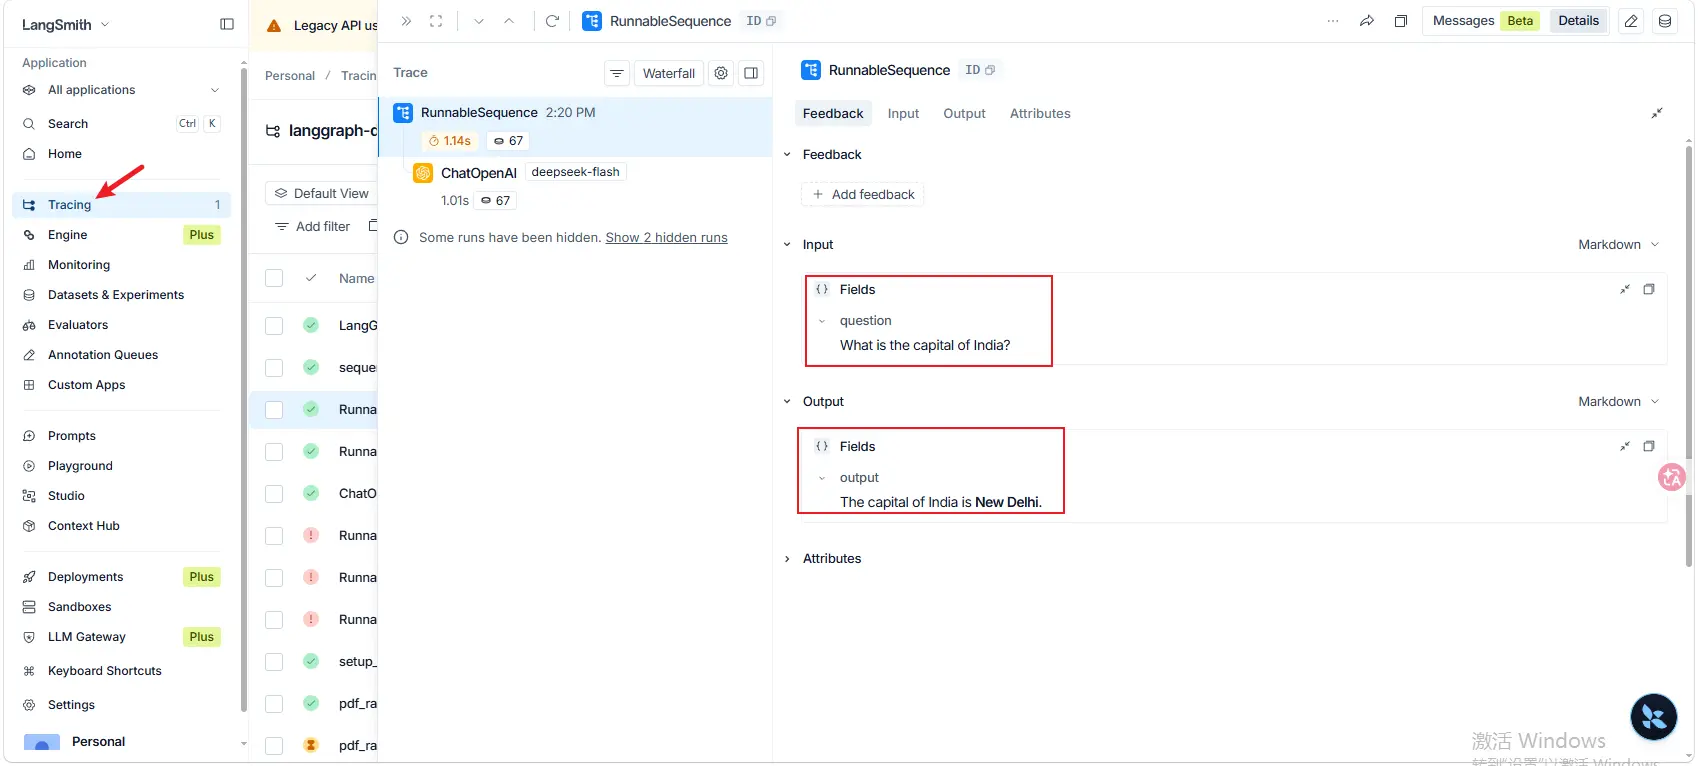Collapse the Output section
Screen dimensions: 1698x766
pyautogui.click(x=787, y=401)
